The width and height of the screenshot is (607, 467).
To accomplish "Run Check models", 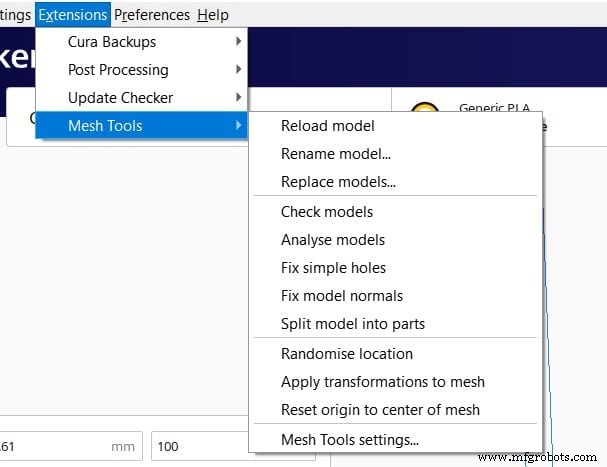I will [x=327, y=212].
